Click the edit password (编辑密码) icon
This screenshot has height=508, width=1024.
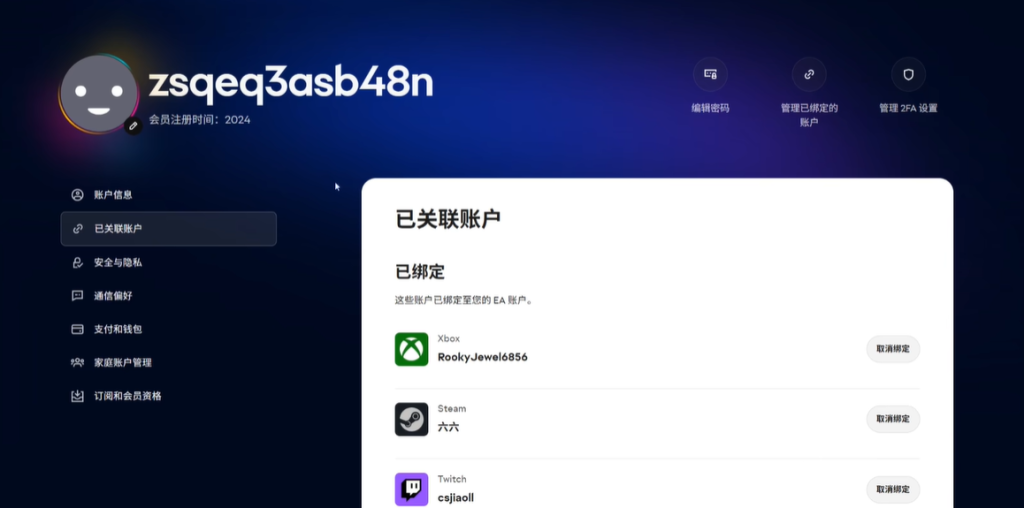click(710, 74)
